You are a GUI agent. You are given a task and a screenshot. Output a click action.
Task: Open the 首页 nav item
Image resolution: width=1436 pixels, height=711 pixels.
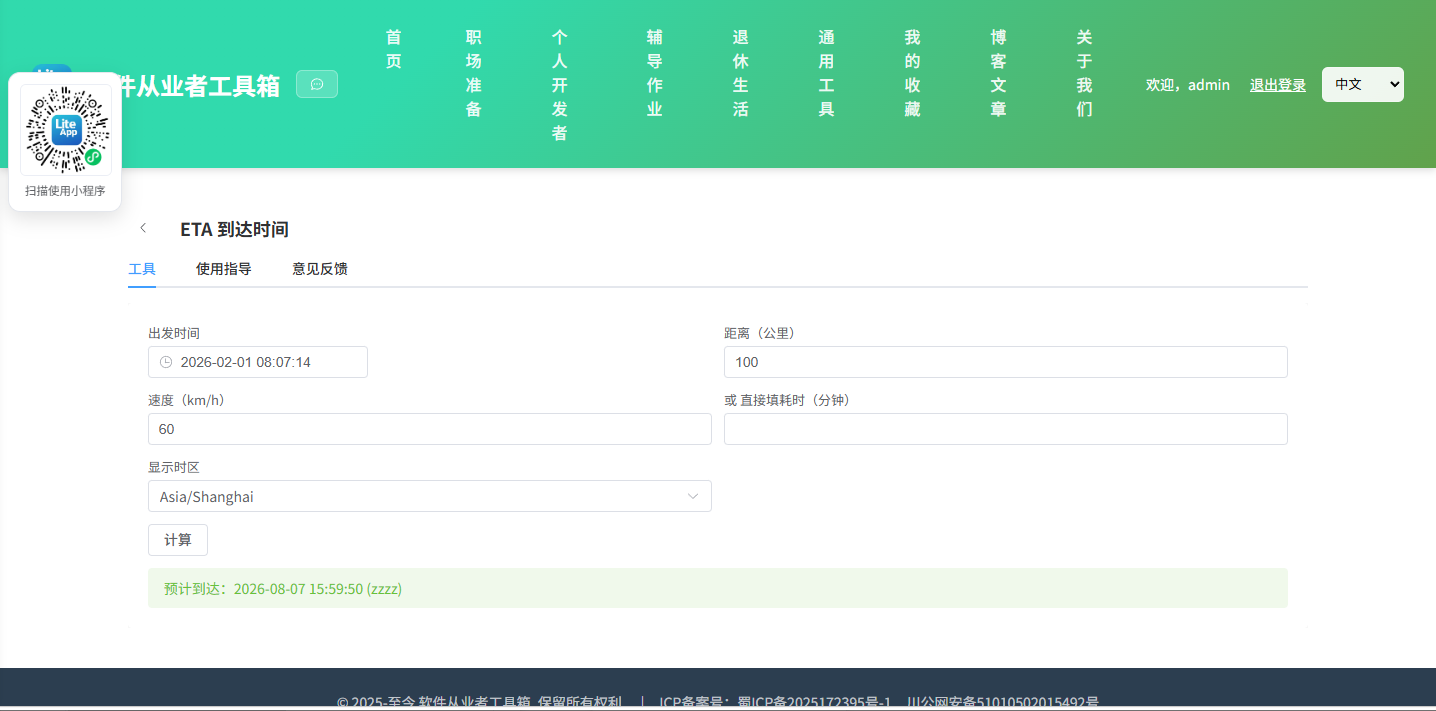pos(394,49)
